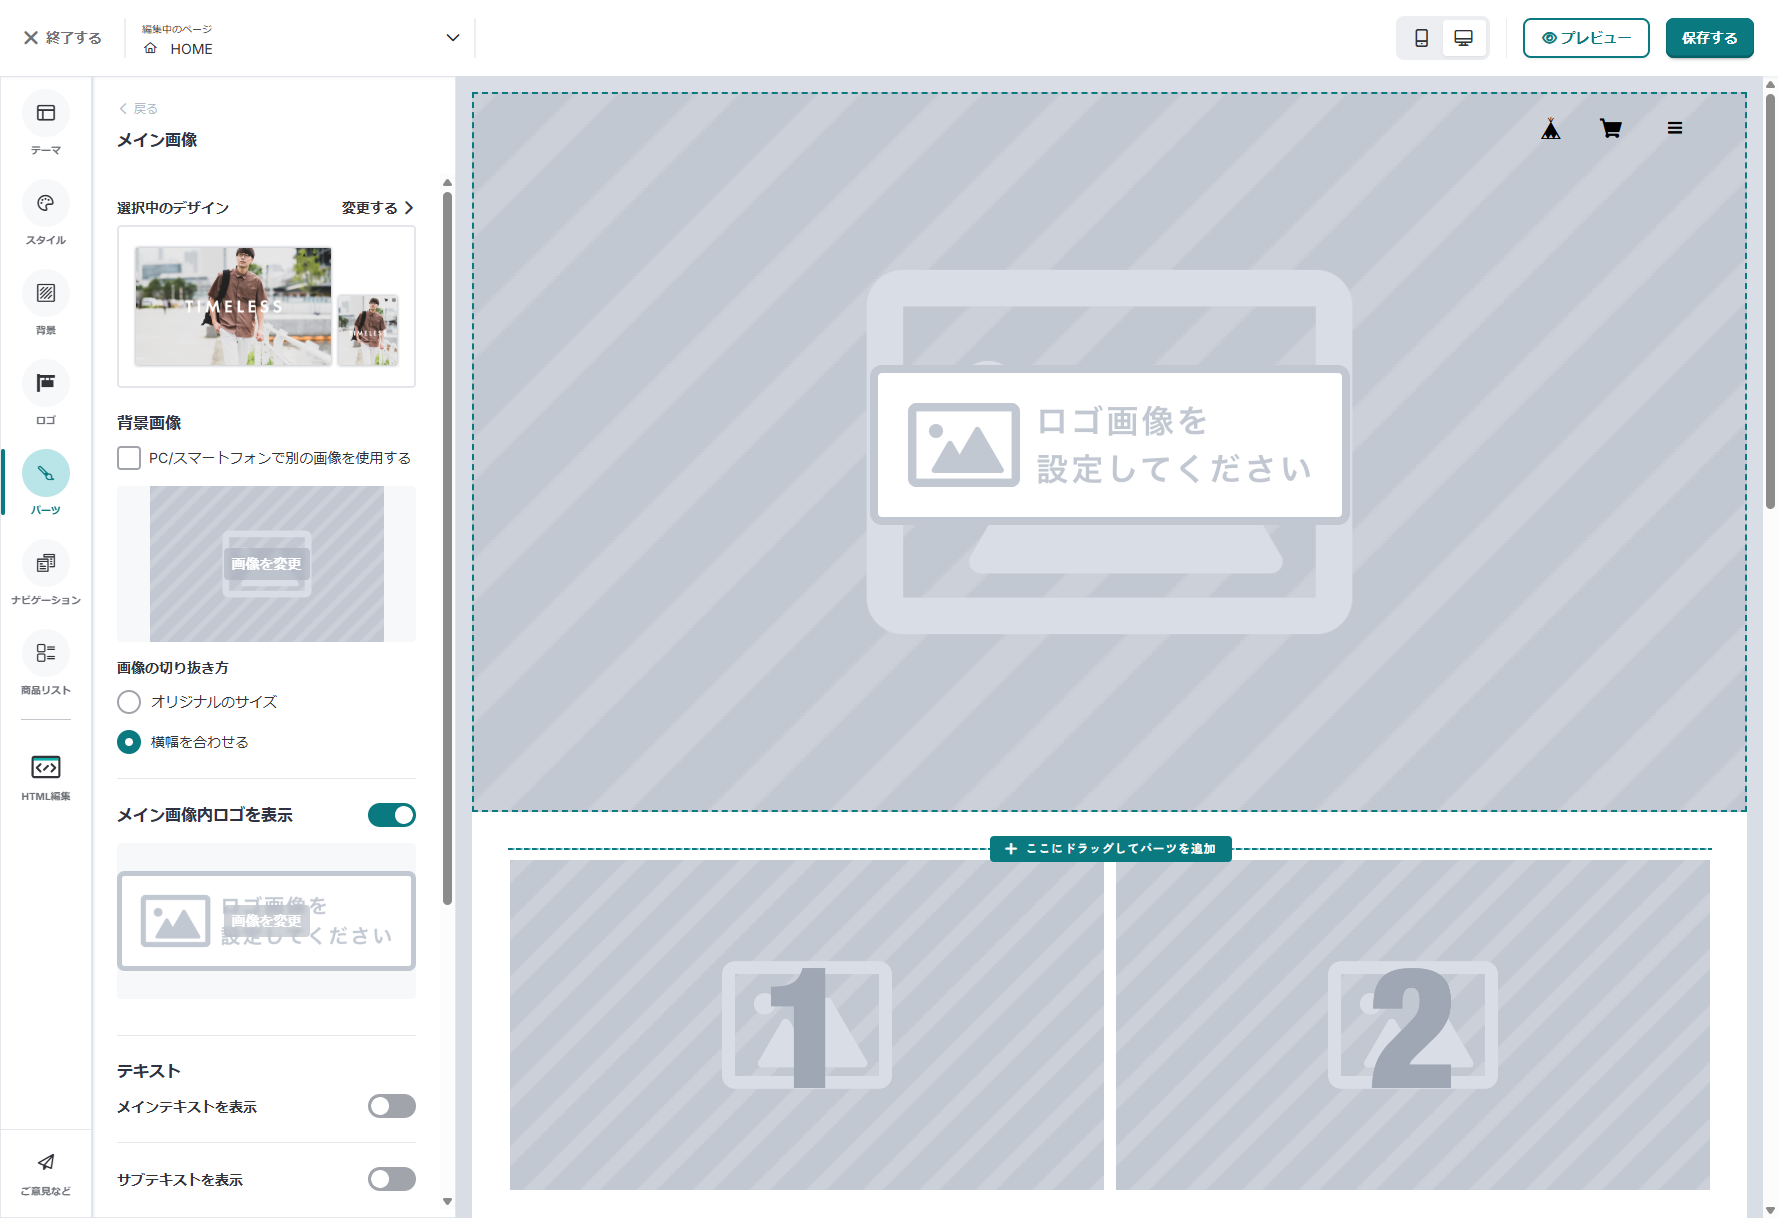Click the shopping cart icon in preview

1610,129
